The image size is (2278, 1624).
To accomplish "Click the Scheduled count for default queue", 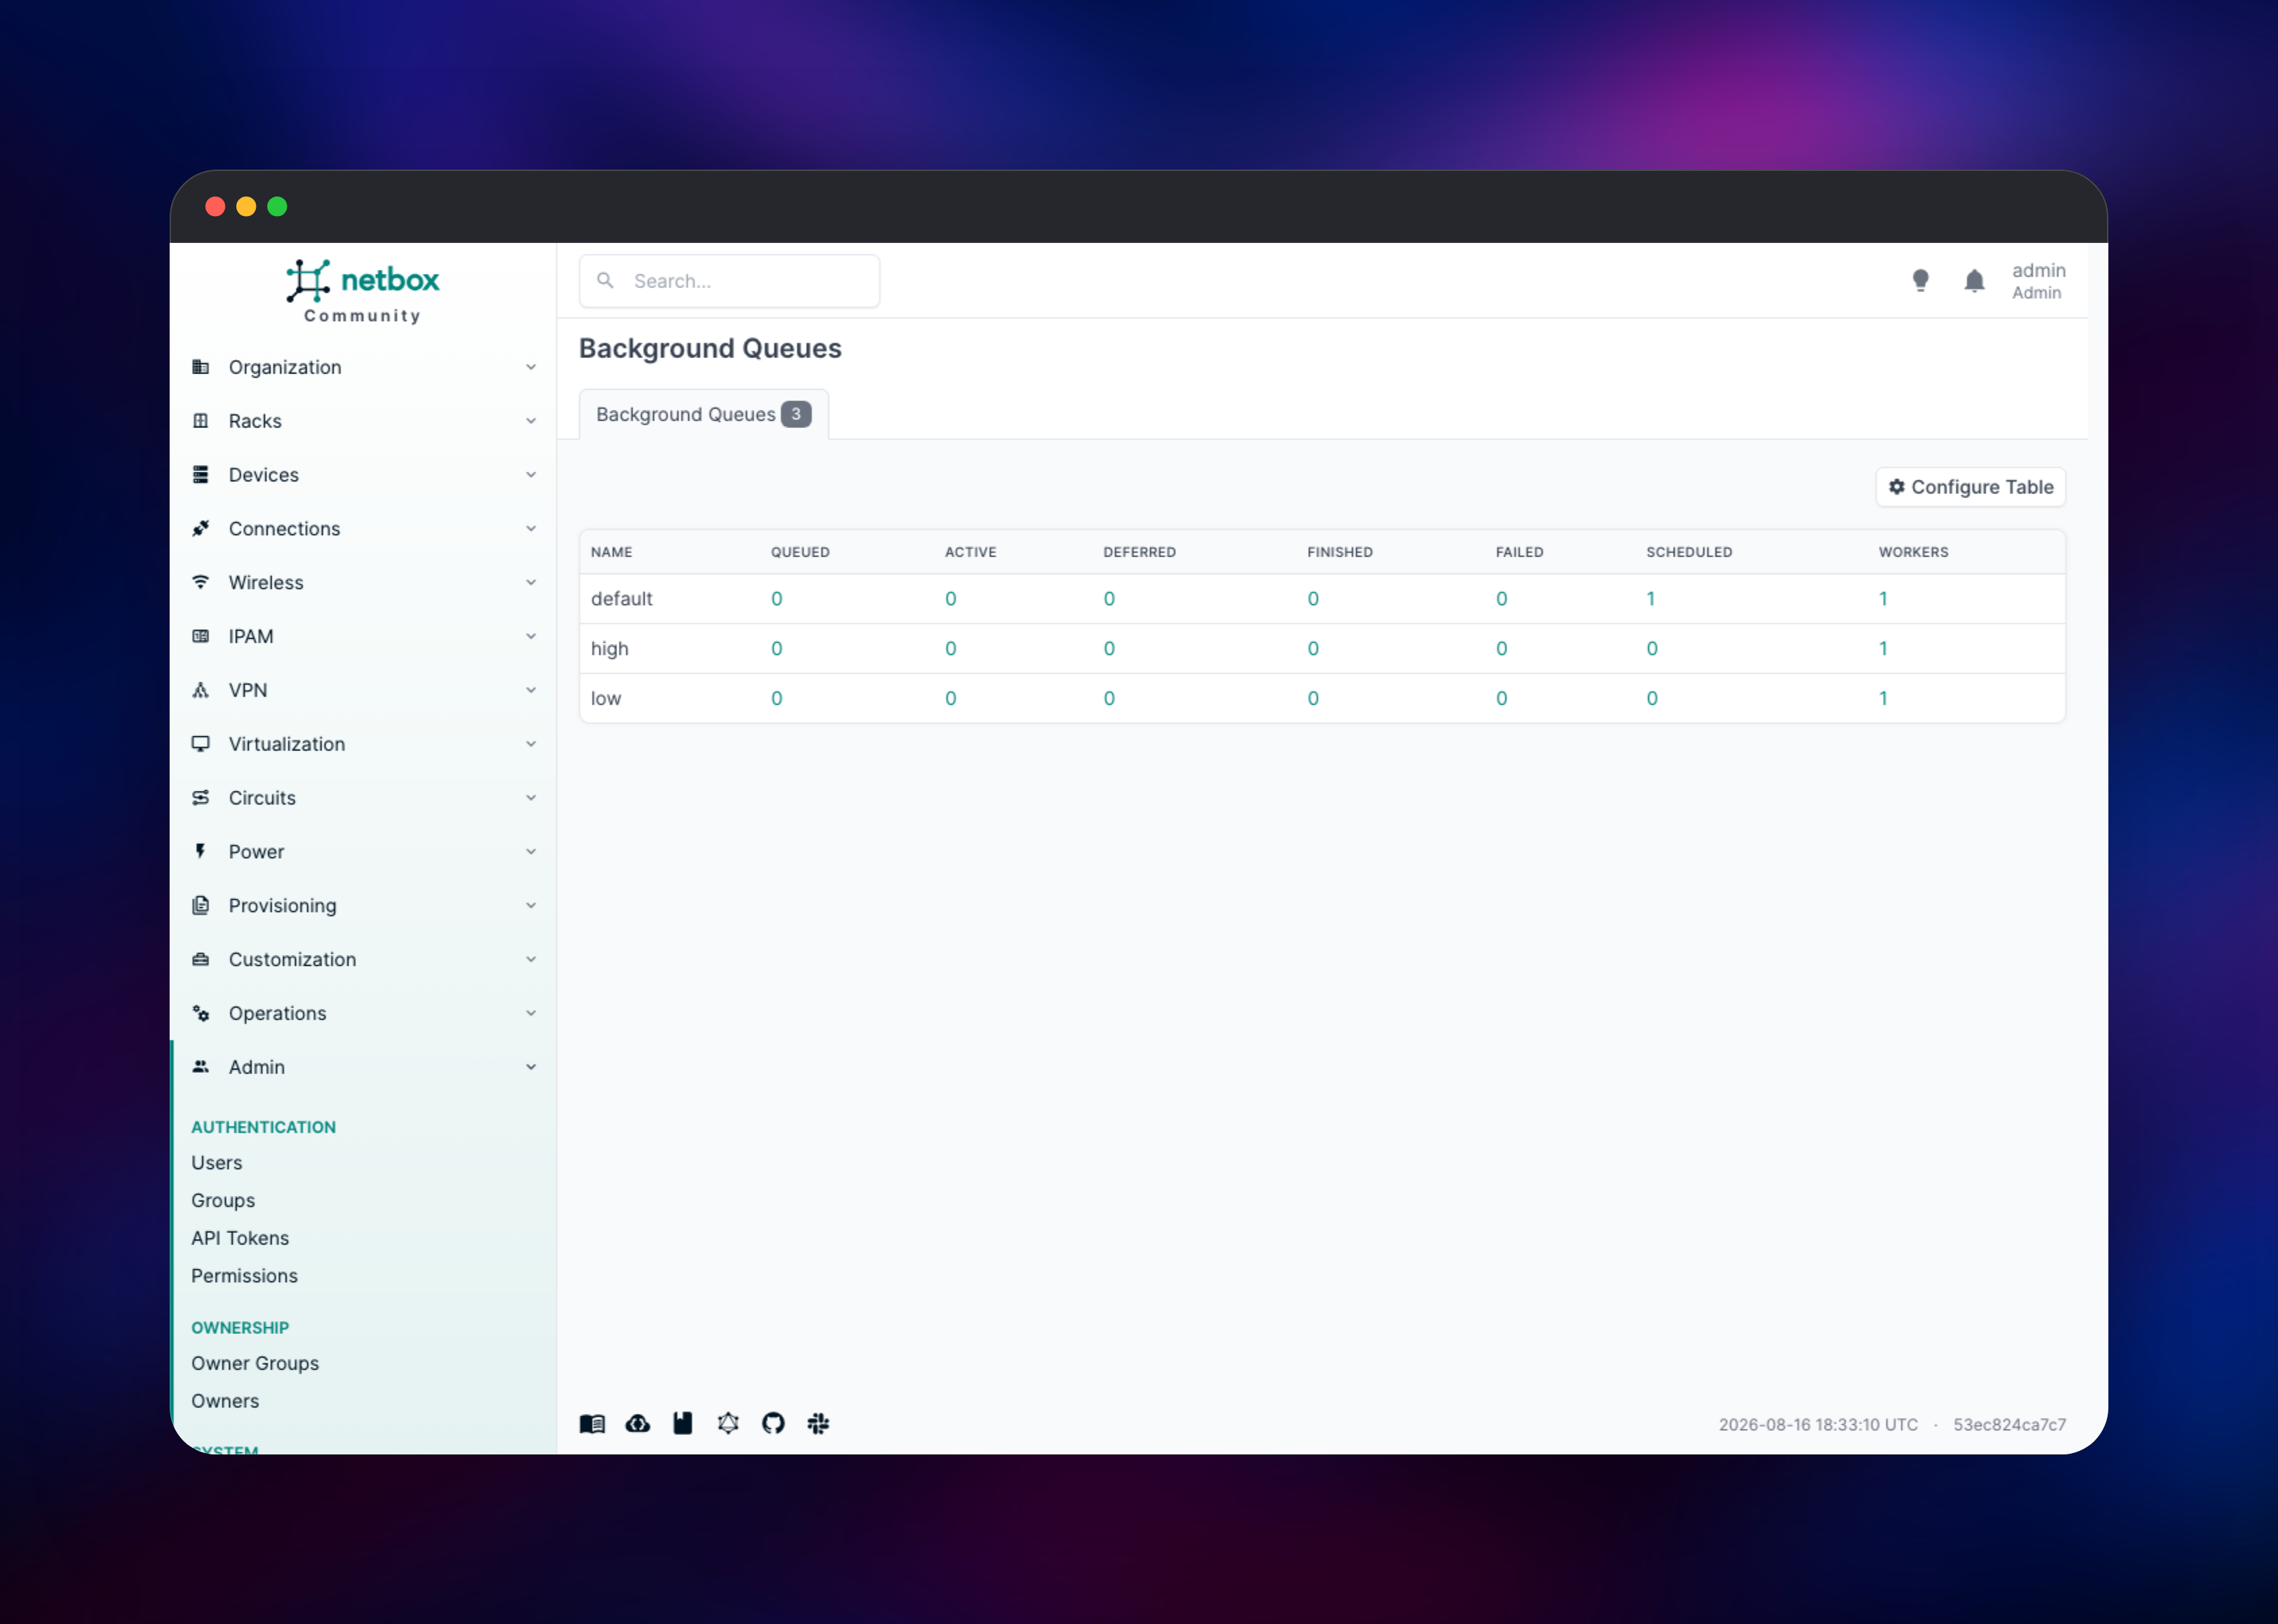I will click(x=1651, y=599).
